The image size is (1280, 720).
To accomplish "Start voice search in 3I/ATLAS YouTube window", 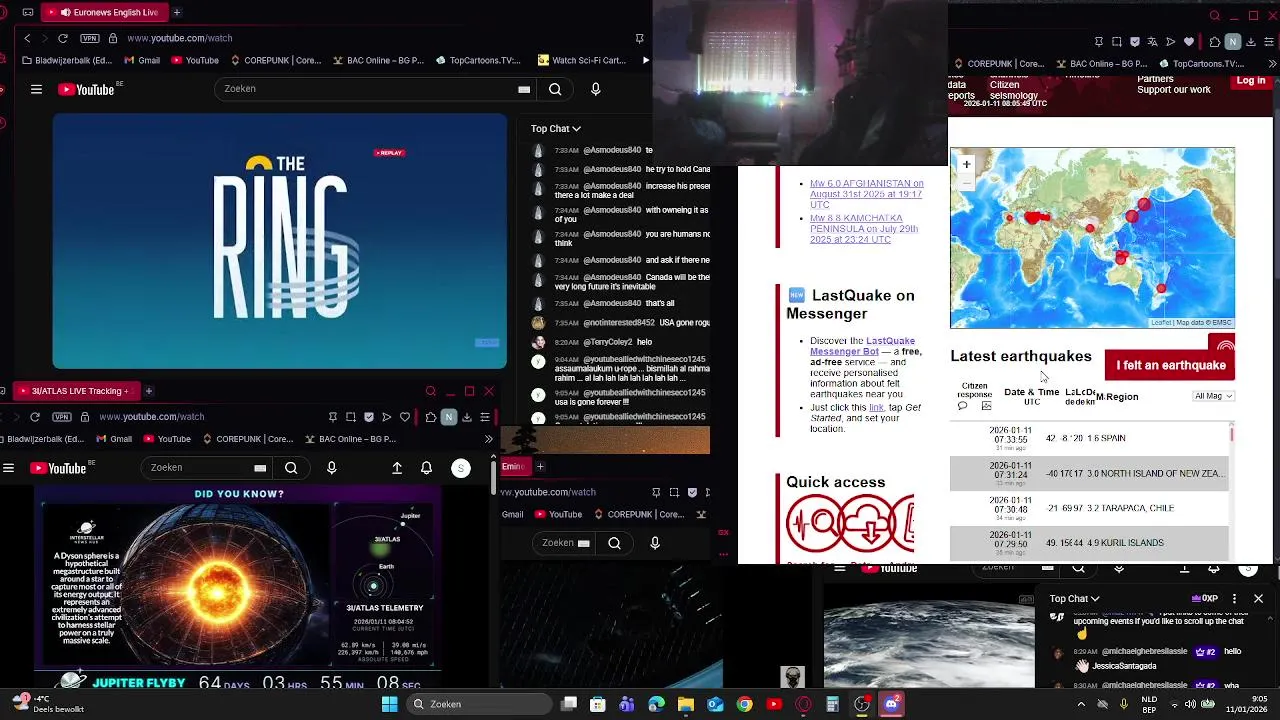I will tap(332, 467).
